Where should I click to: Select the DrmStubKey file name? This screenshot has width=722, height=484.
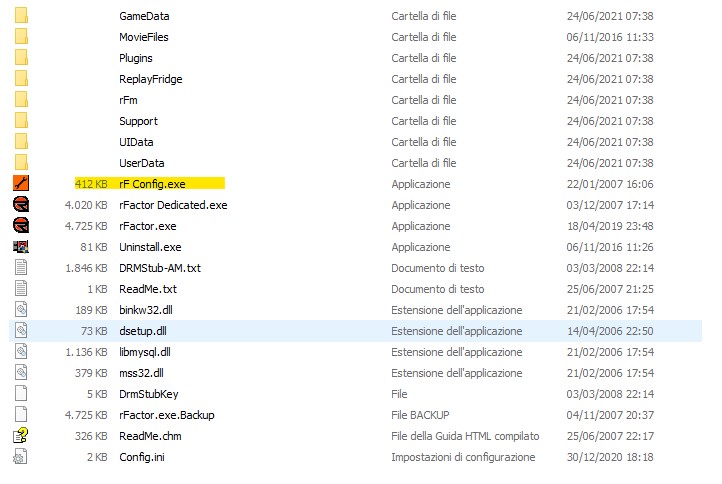[x=149, y=394]
